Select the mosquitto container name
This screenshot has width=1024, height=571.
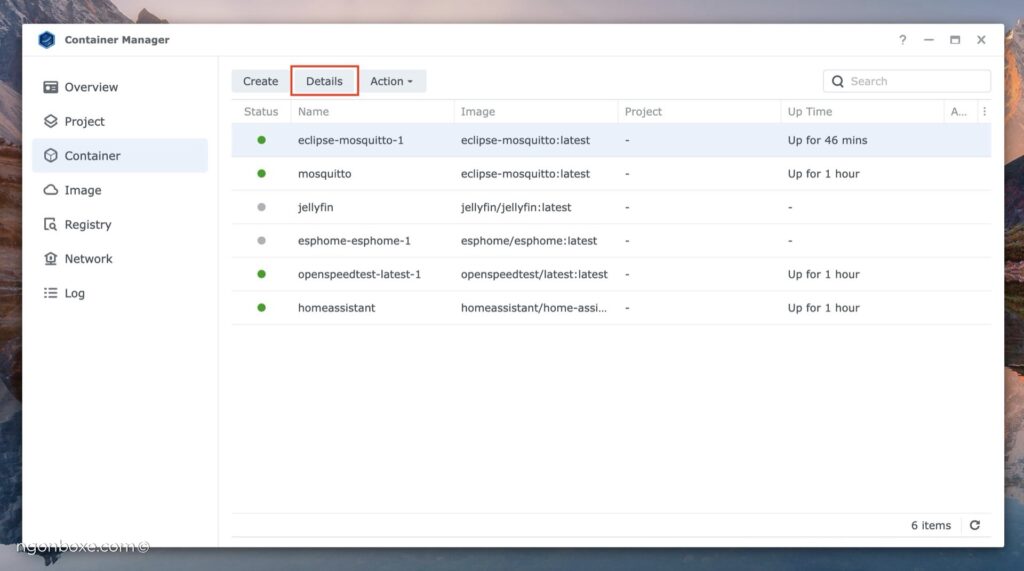tap(325, 174)
